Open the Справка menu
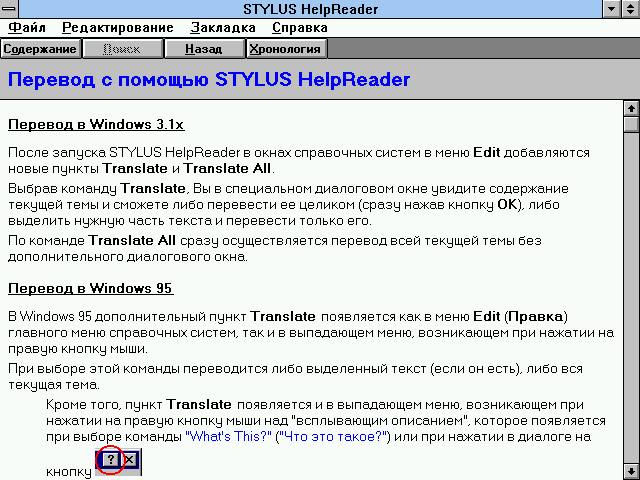Image resolution: width=640 pixels, height=480 pixels. pos(300,28)
